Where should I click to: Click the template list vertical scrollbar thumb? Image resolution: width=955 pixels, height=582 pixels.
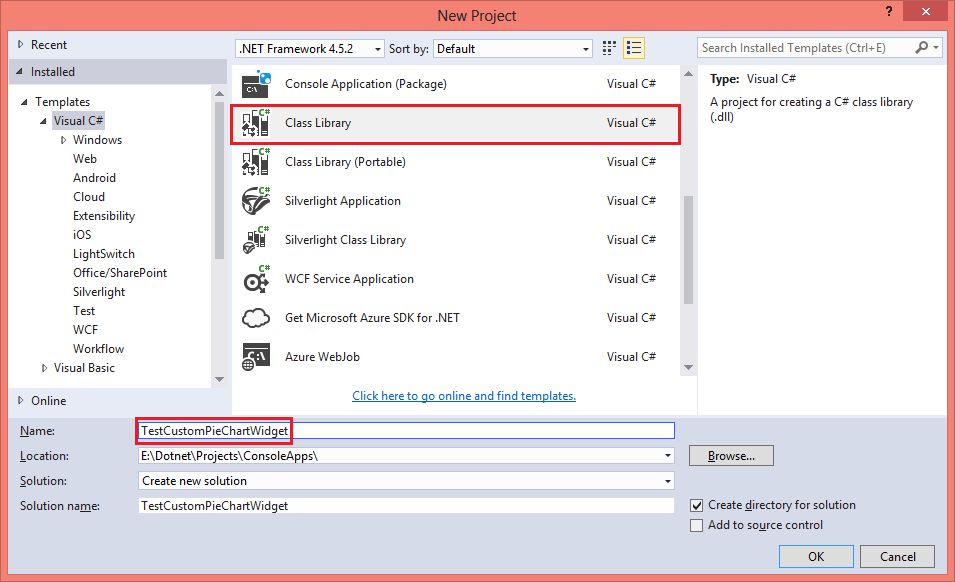[688, 250]
